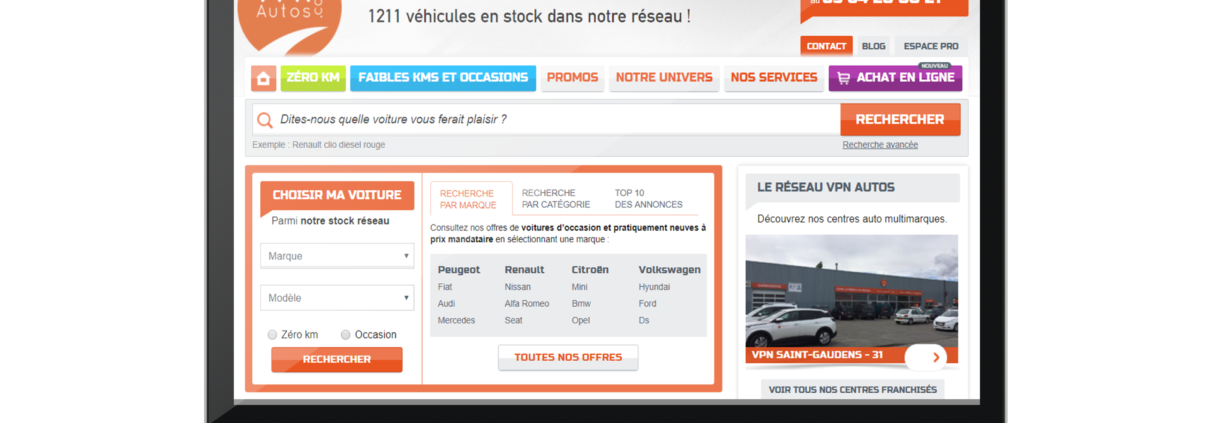The height and width of the screenshot is (423, 1210).
Task: Click the CHOISIR MA VOITURE heading
Action: click(337, 195)
